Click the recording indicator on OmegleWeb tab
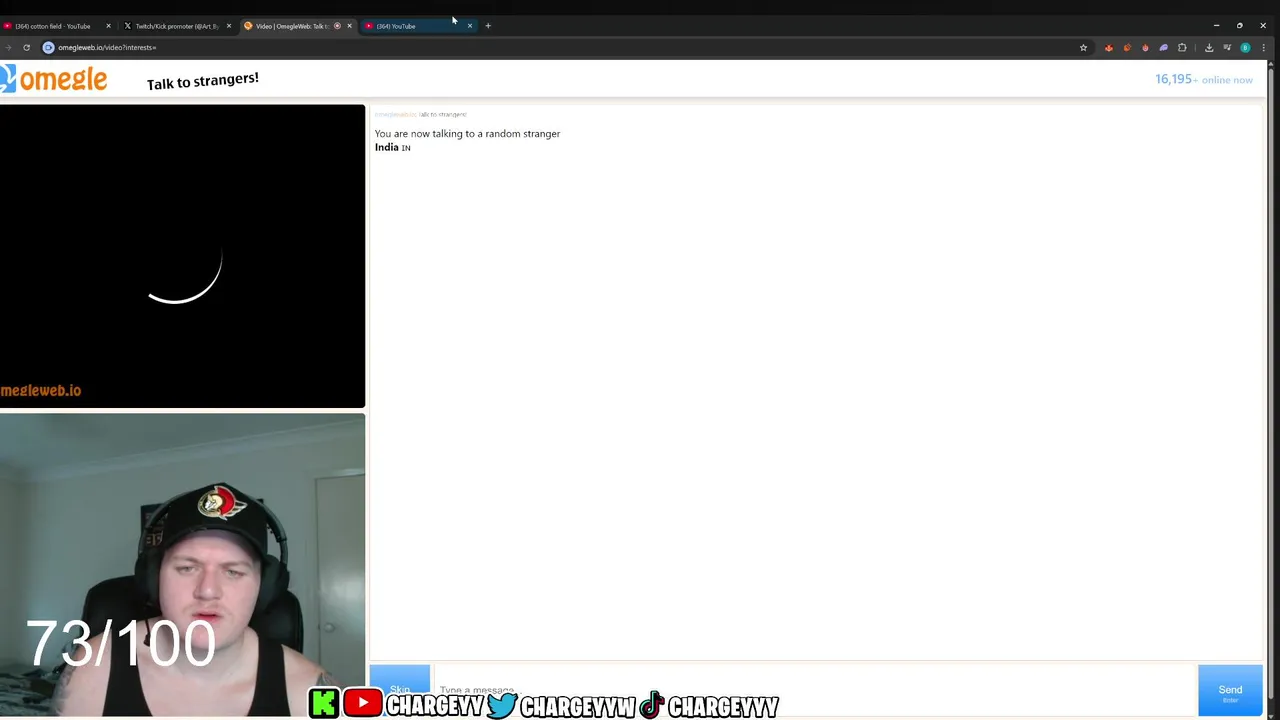 tap(337, 26)
